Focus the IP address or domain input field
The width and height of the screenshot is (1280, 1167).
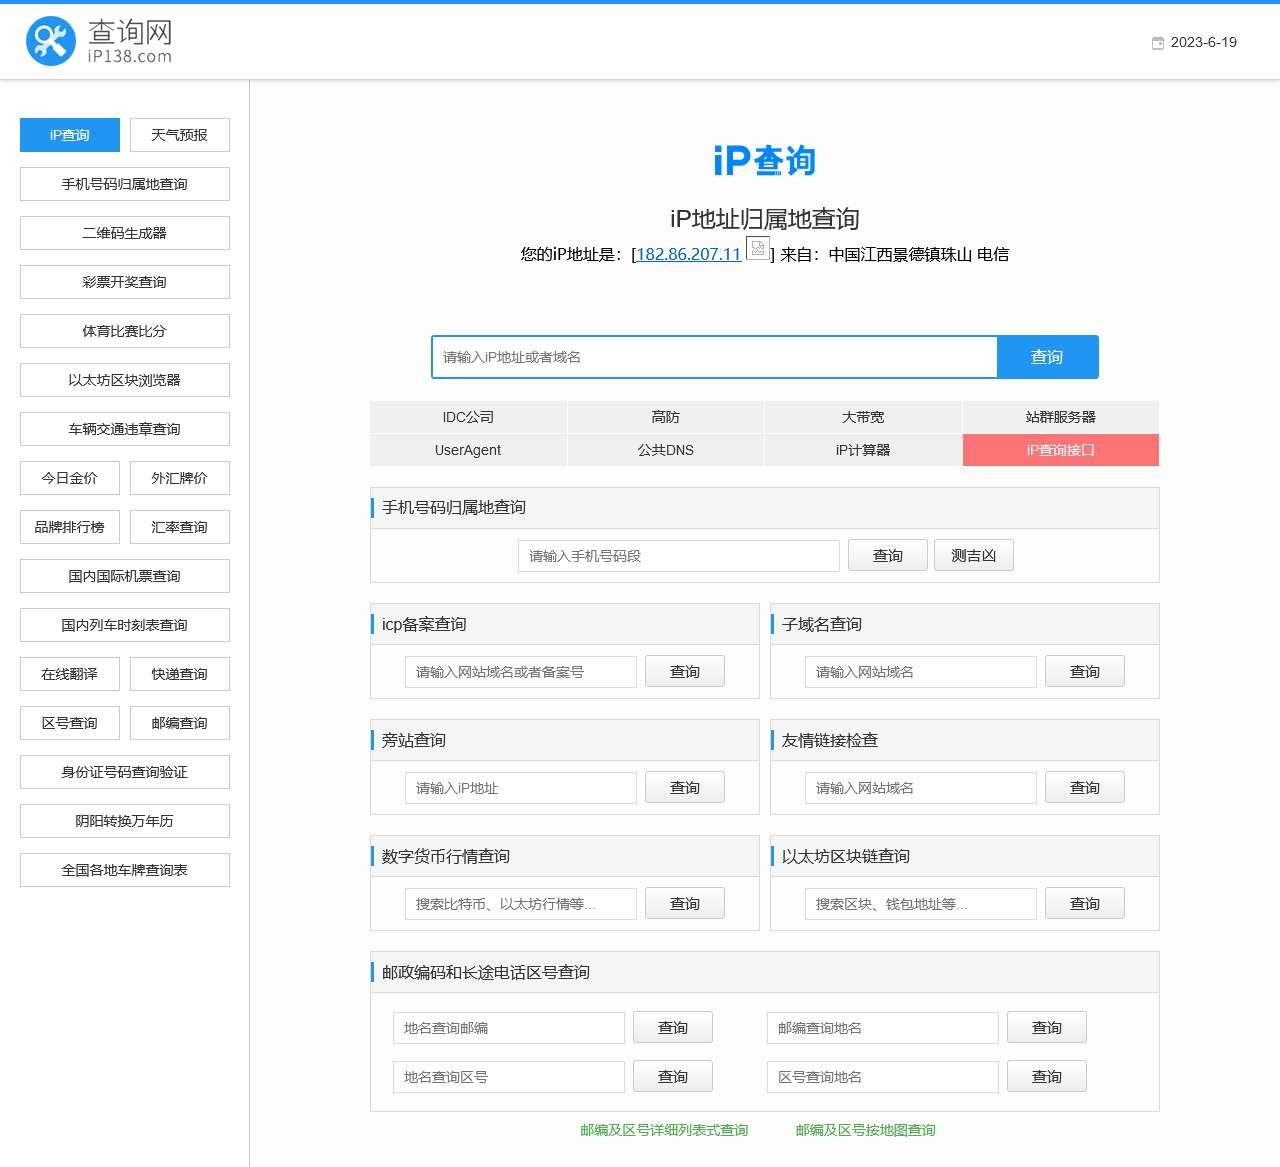(x=714, y=357)
